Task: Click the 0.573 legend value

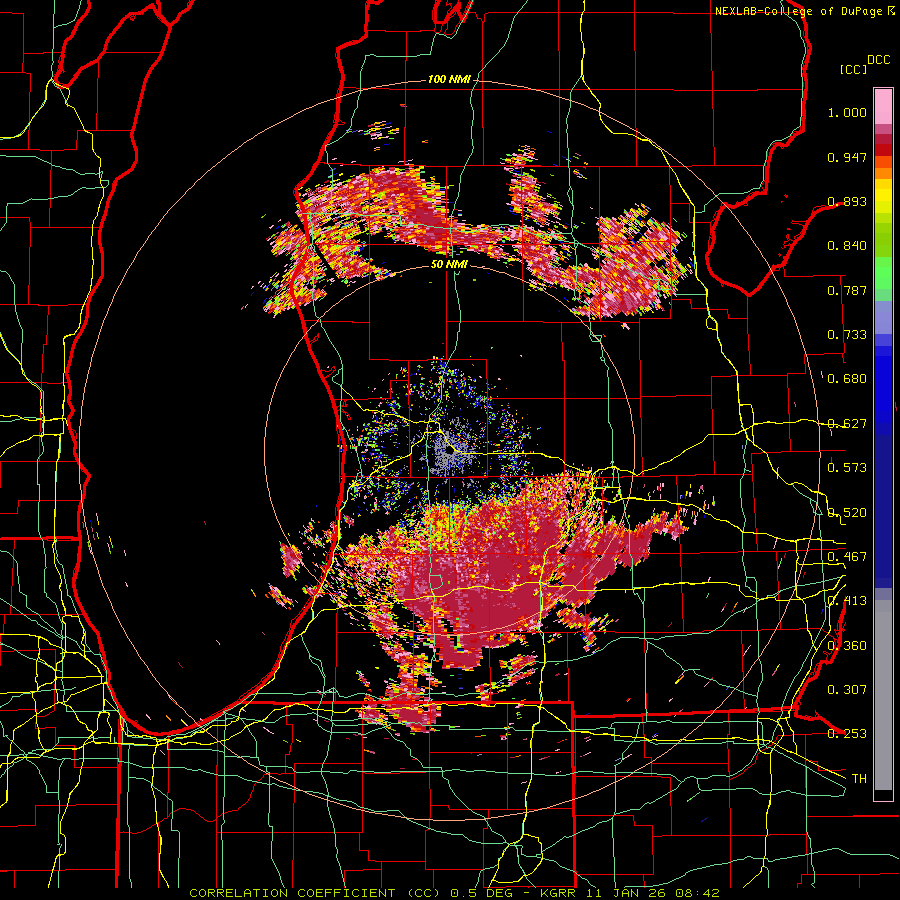Action: [847, 468]
